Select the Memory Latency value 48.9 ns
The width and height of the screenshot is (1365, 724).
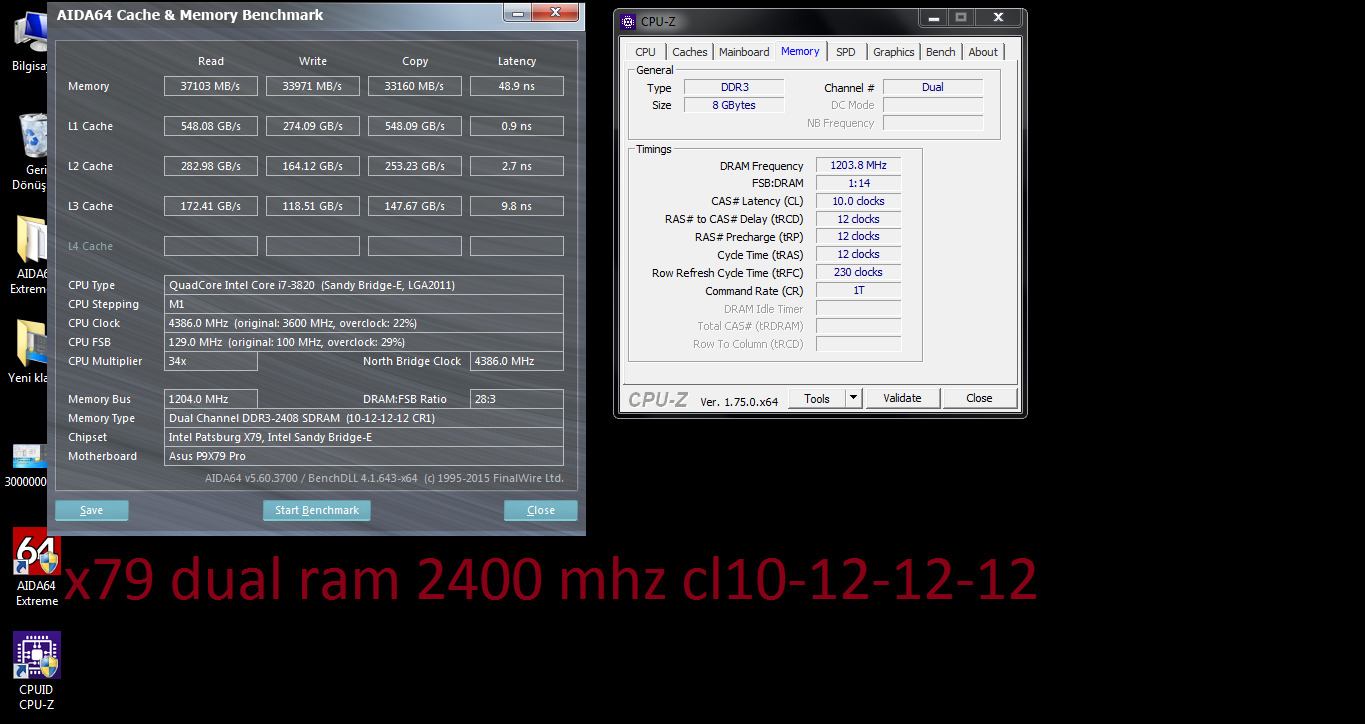coord(517,86)
